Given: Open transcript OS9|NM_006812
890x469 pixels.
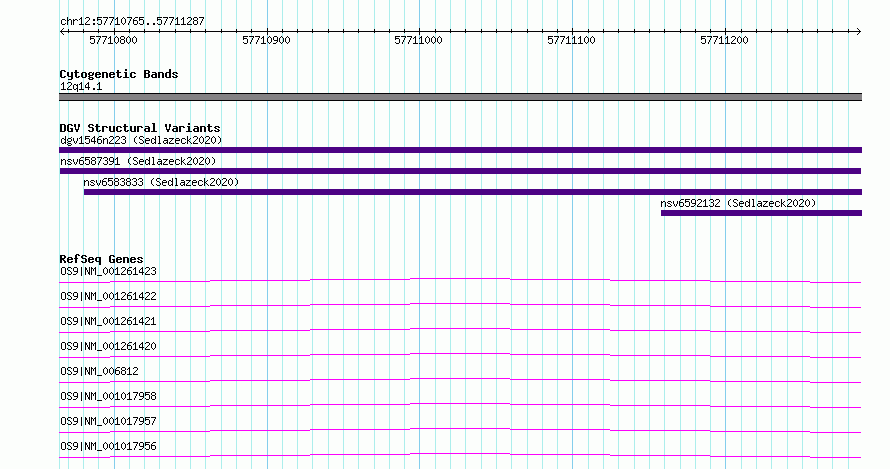Looking at the screenshot, I should [x=99, y=371].
